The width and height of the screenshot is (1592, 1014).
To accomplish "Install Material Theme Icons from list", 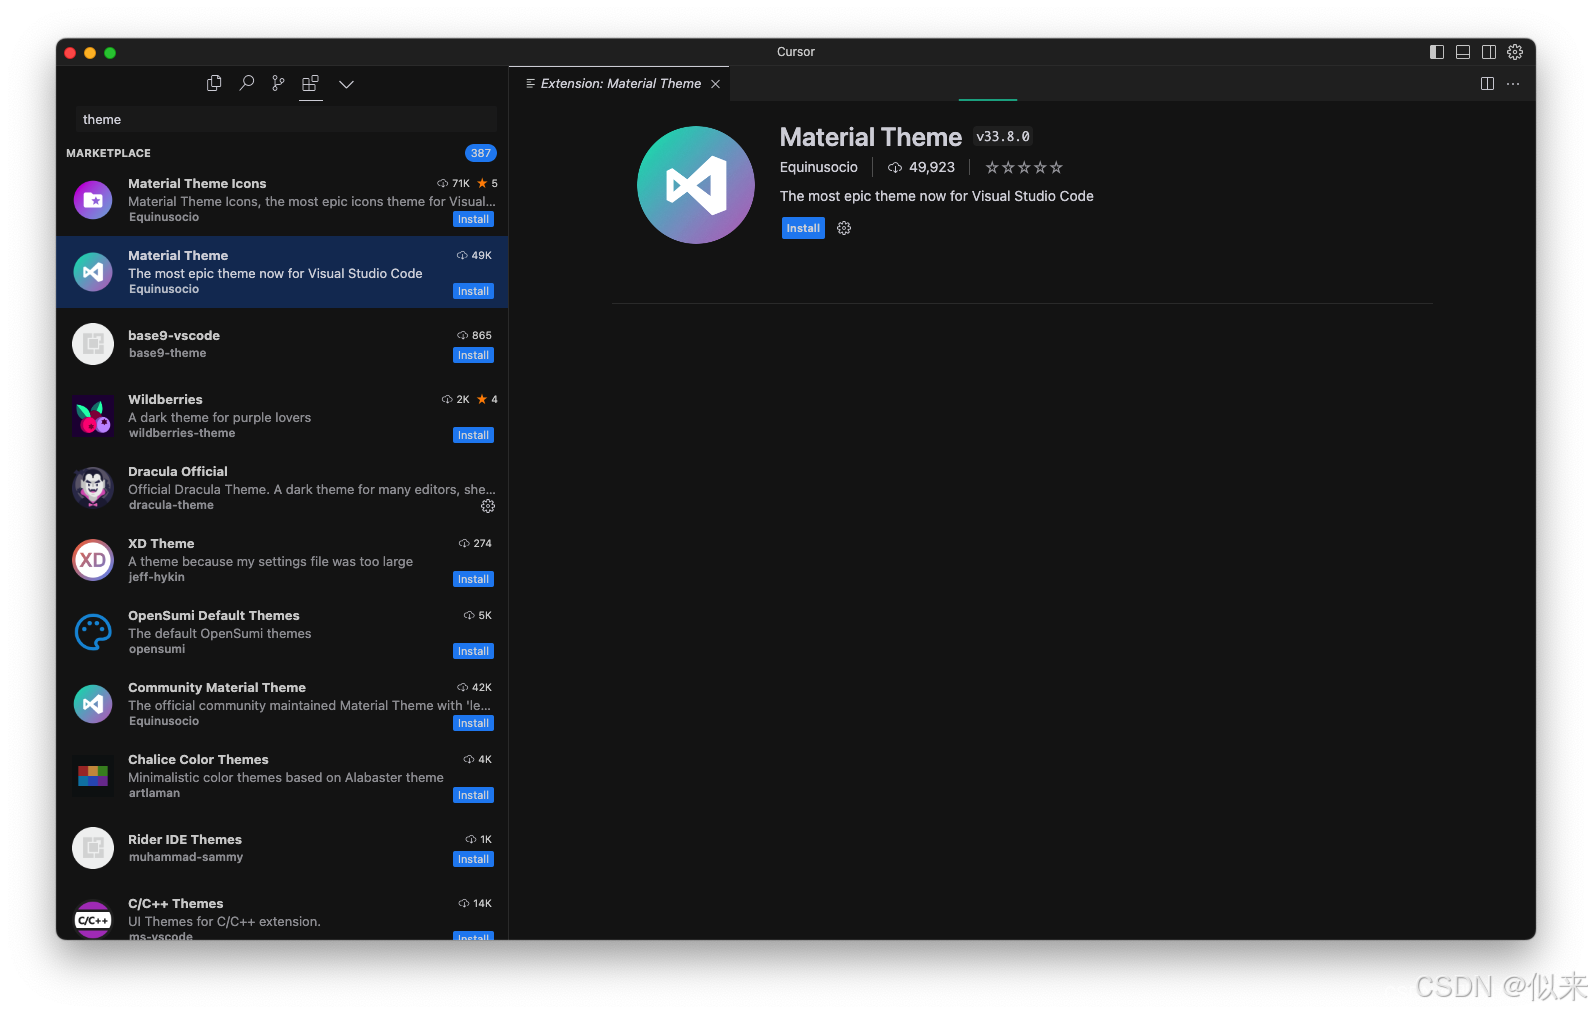I will pos(473,219).
